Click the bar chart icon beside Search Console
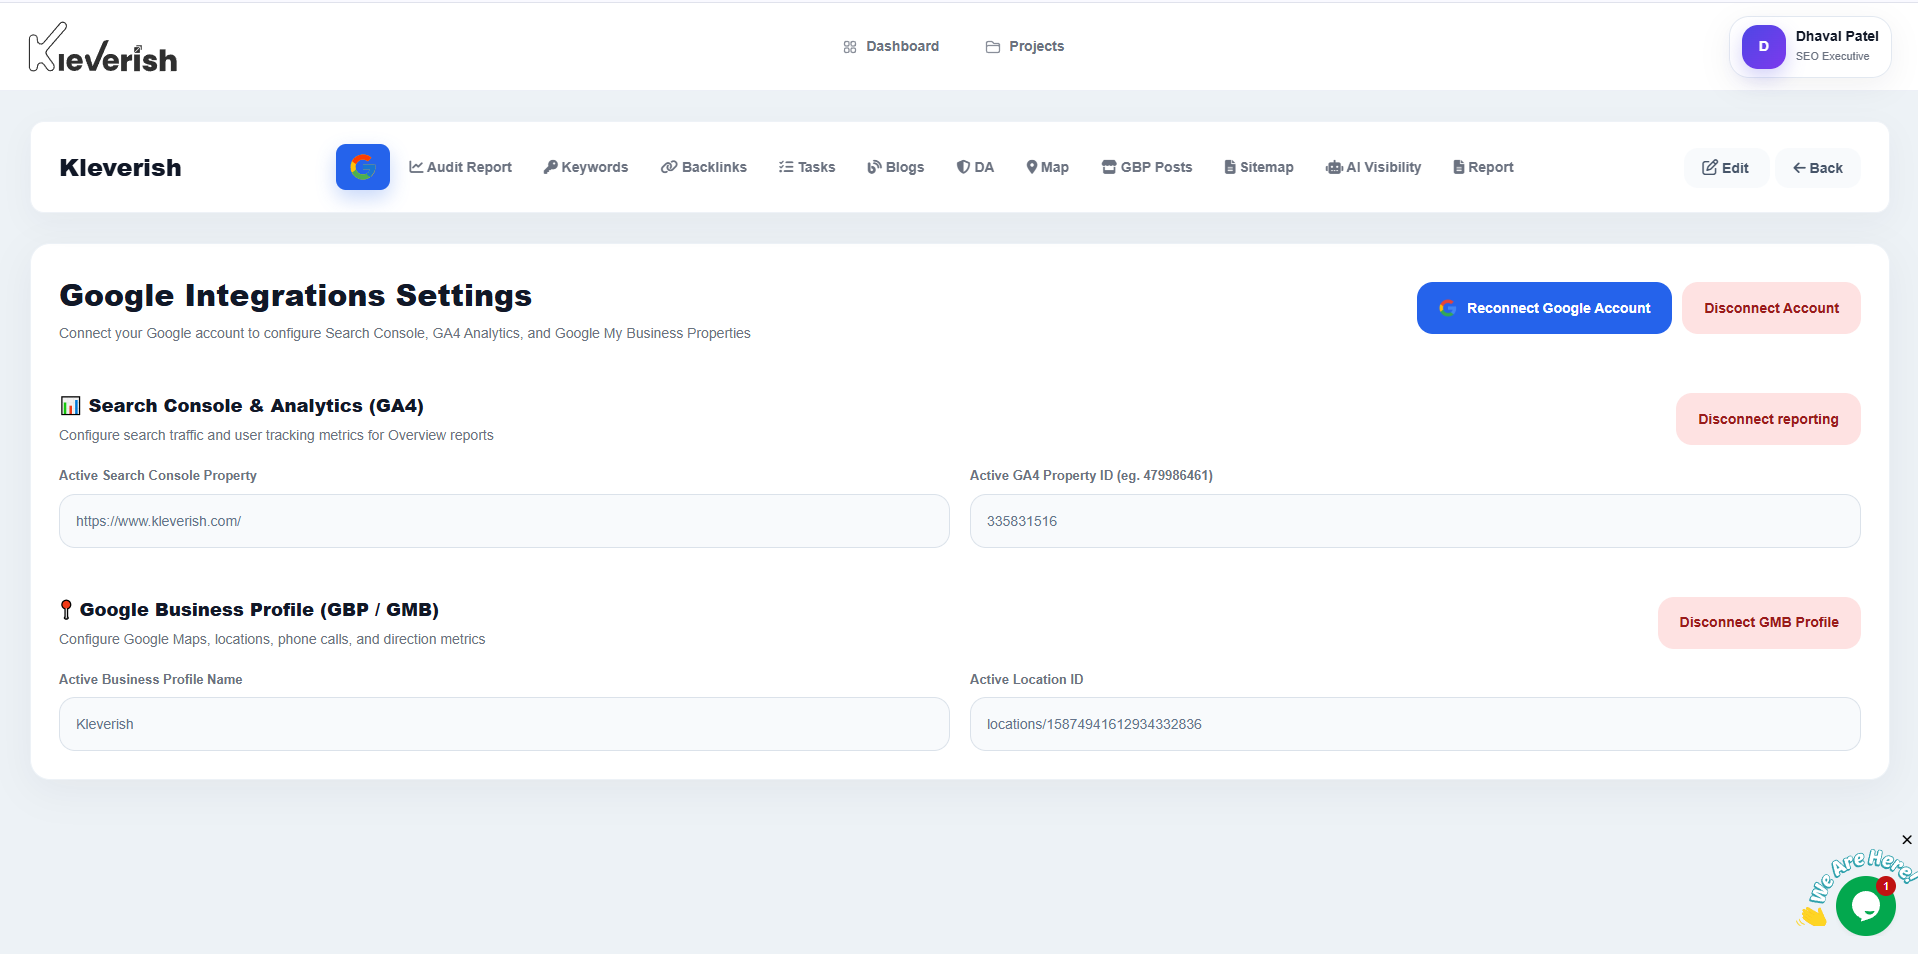 [70, 406]
